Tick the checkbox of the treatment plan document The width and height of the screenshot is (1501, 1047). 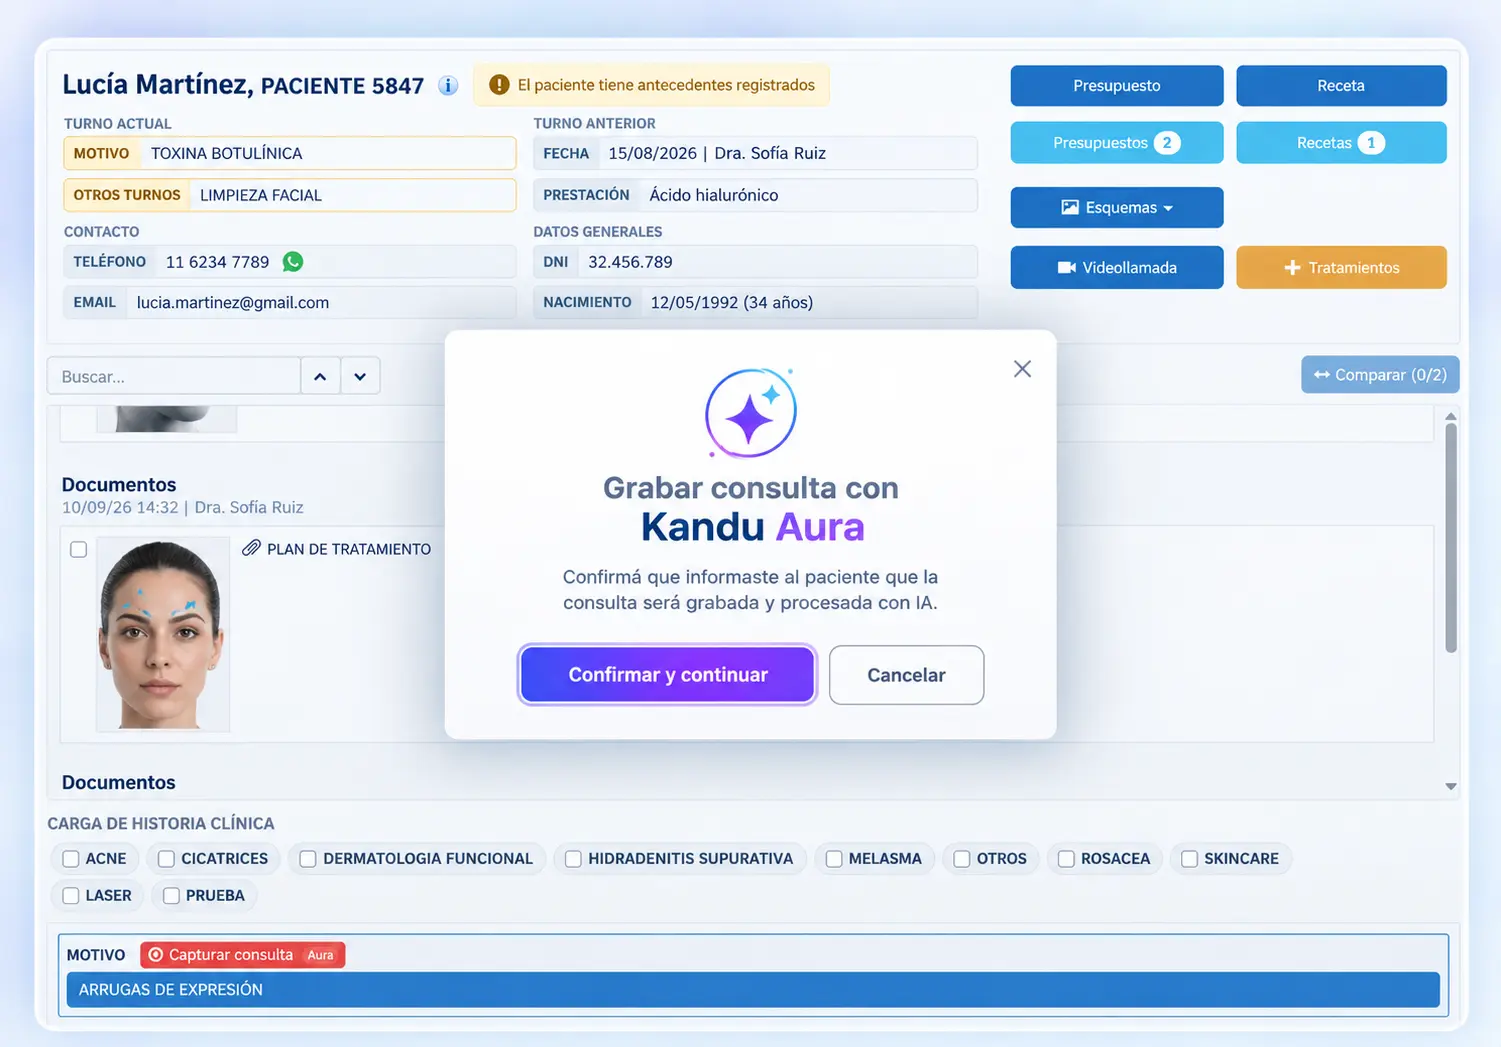point(79,549)
